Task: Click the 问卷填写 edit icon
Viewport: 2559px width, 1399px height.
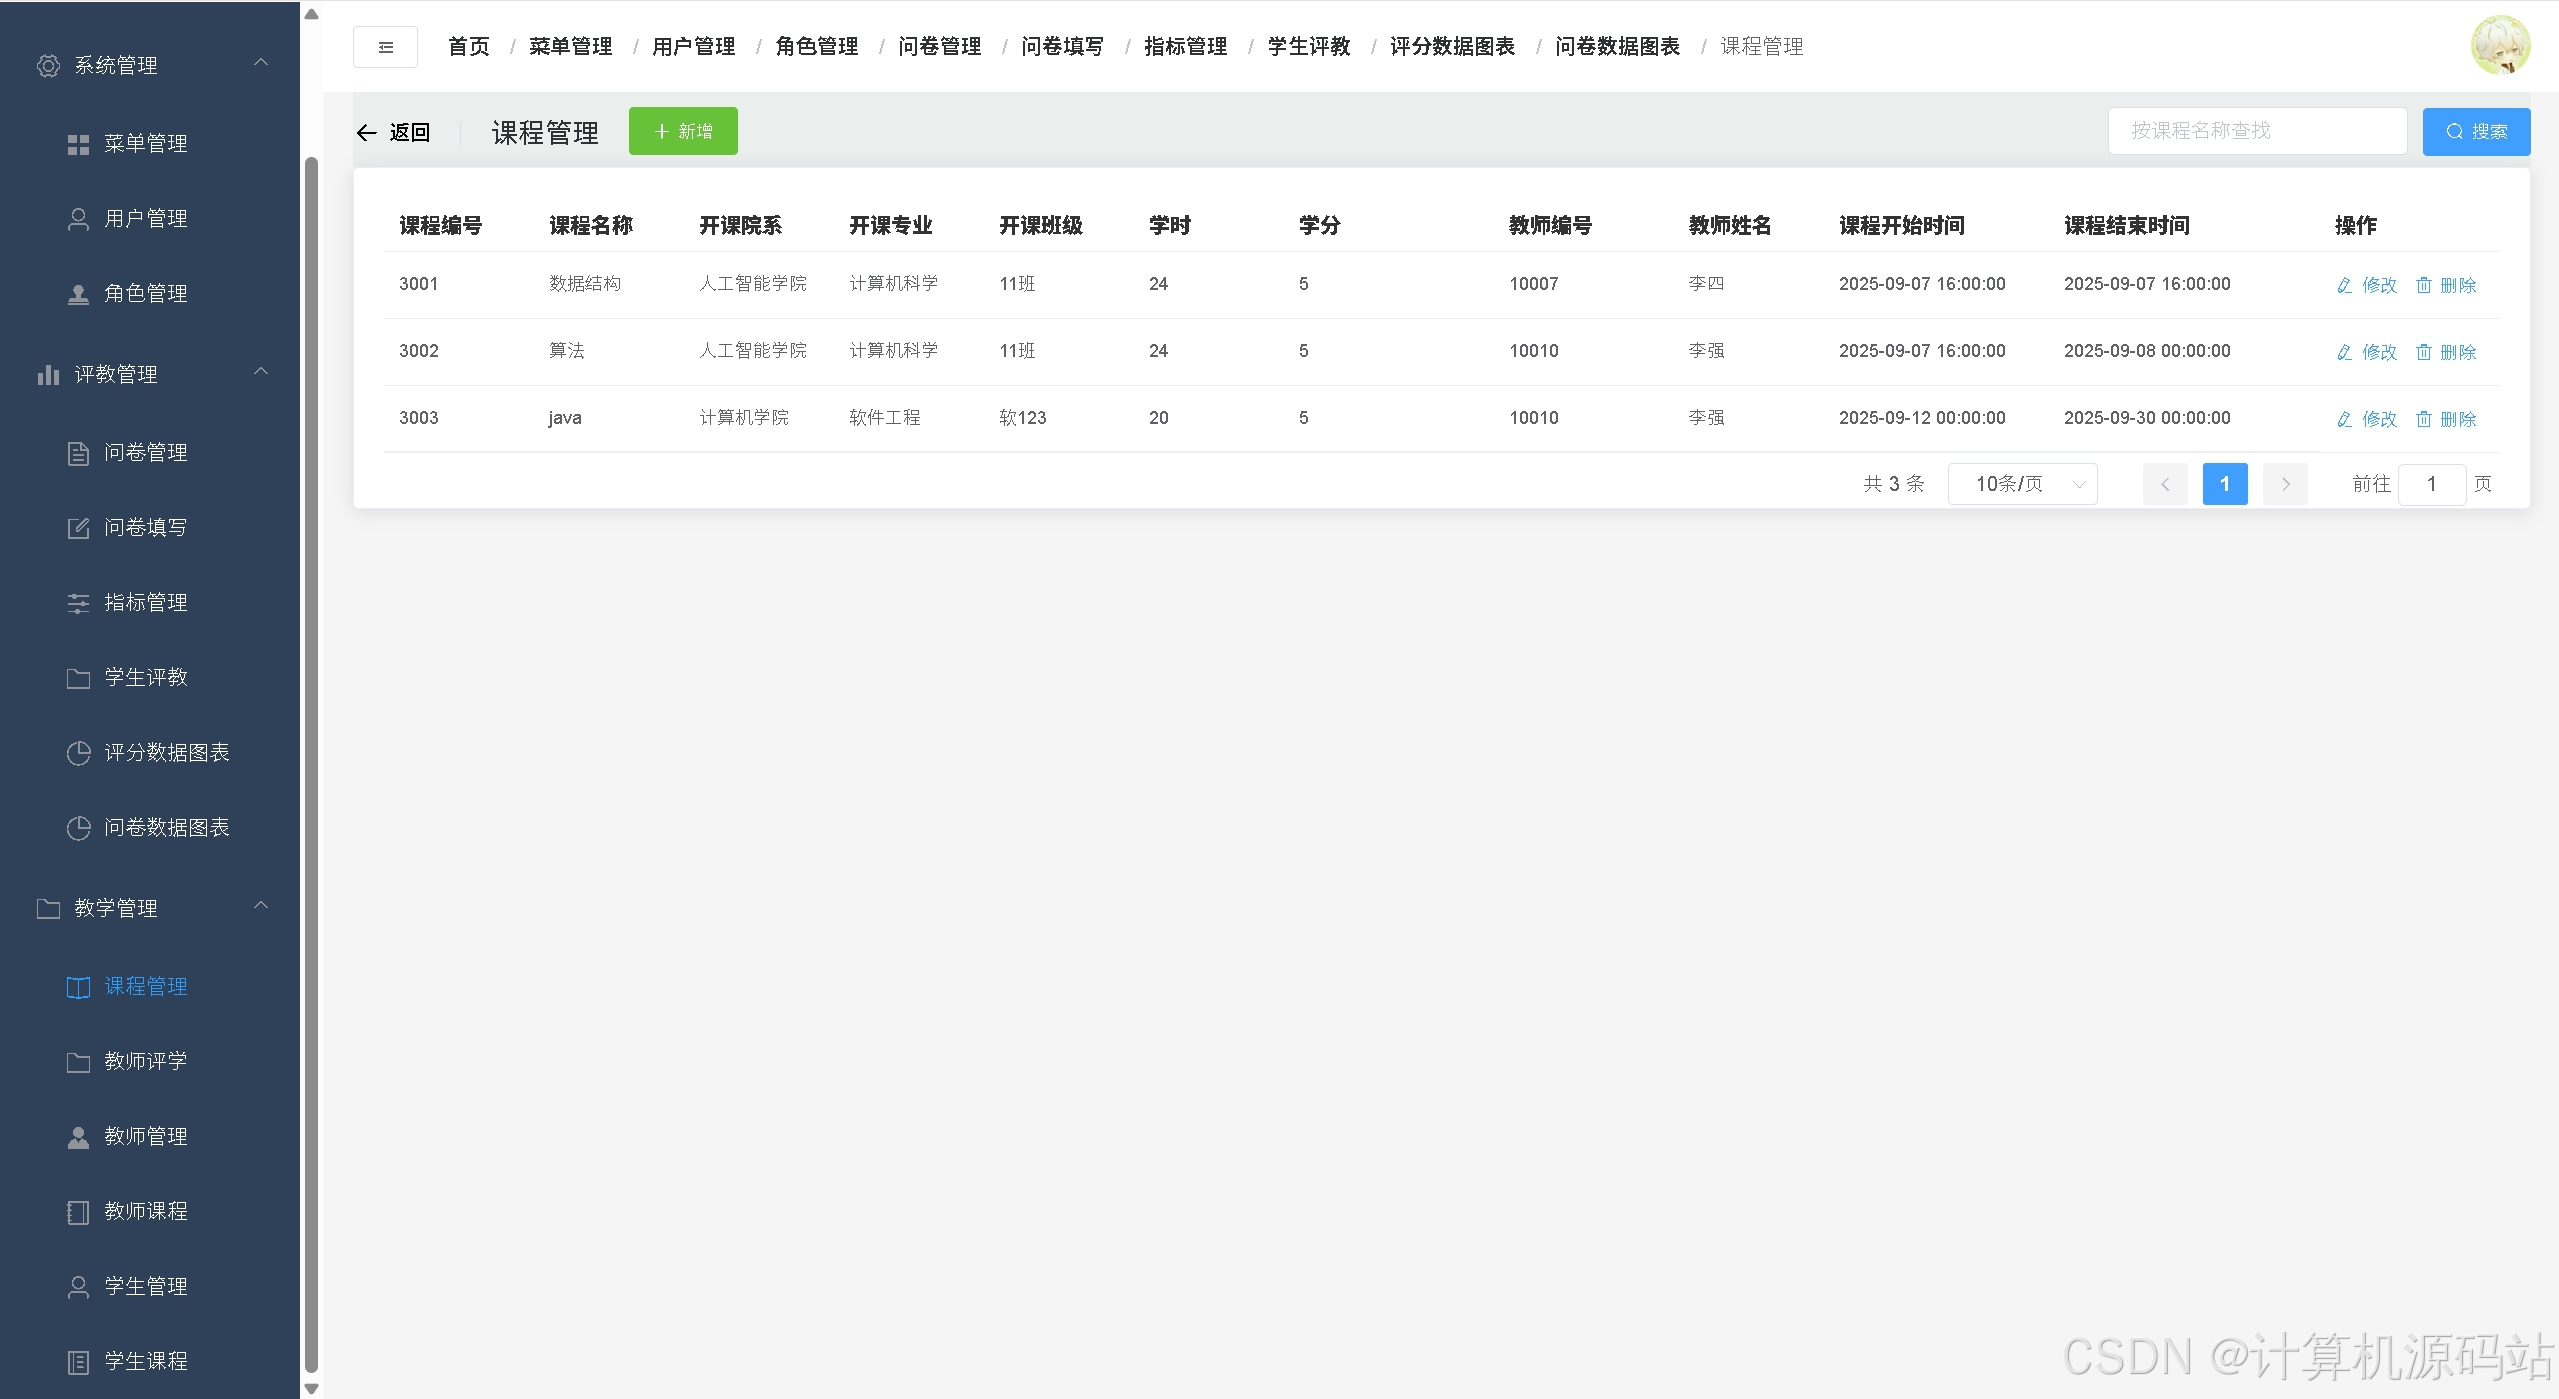Action: 78,528
